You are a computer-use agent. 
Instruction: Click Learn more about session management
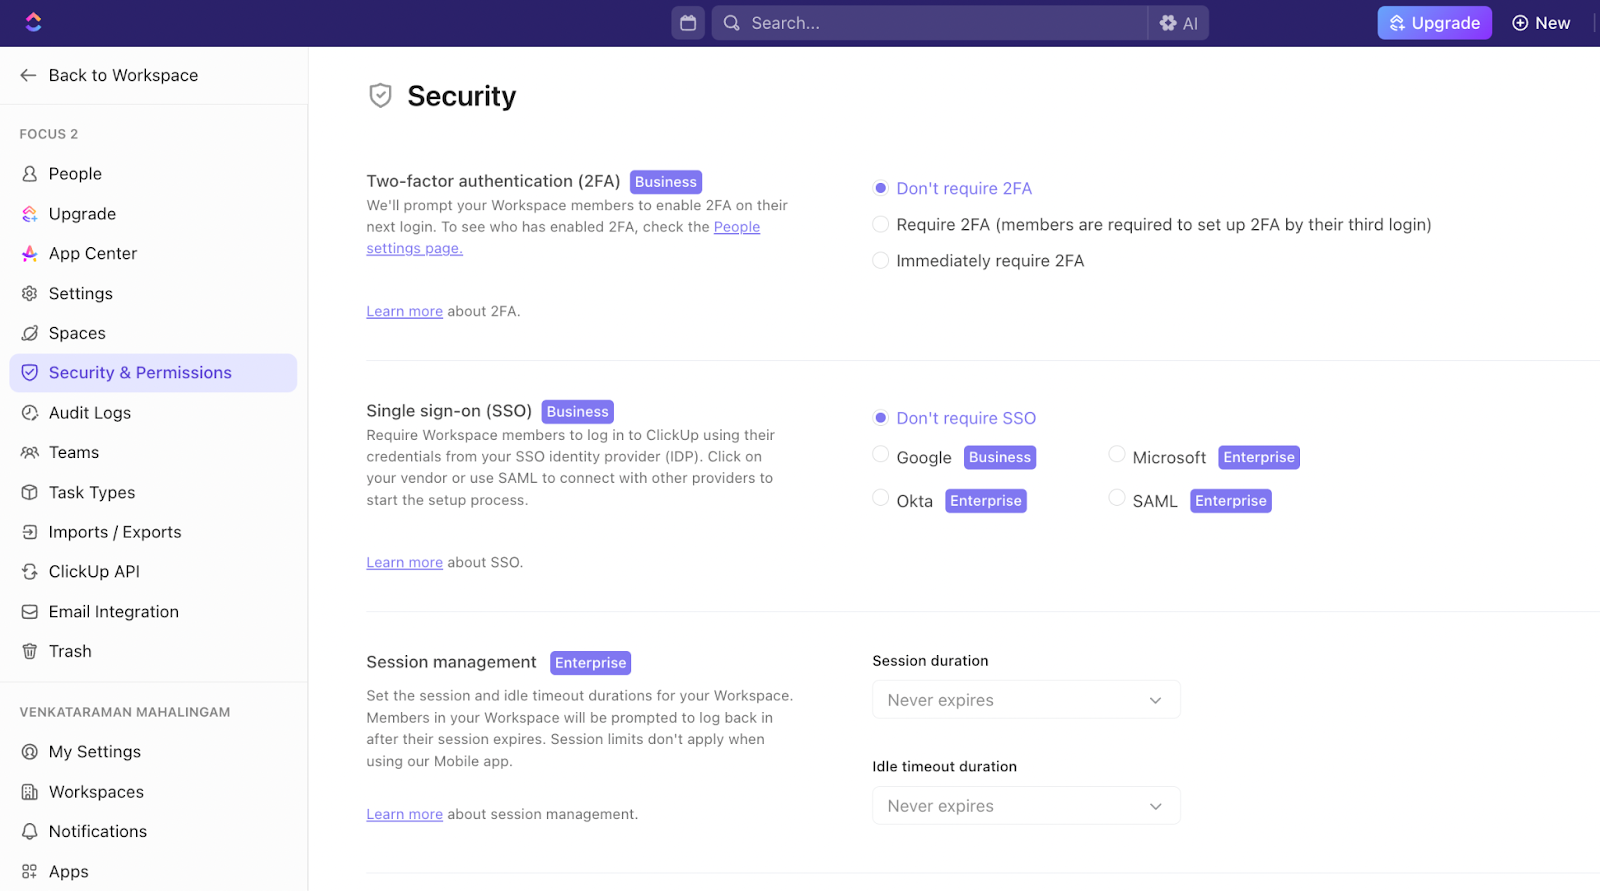pos(404,815)
